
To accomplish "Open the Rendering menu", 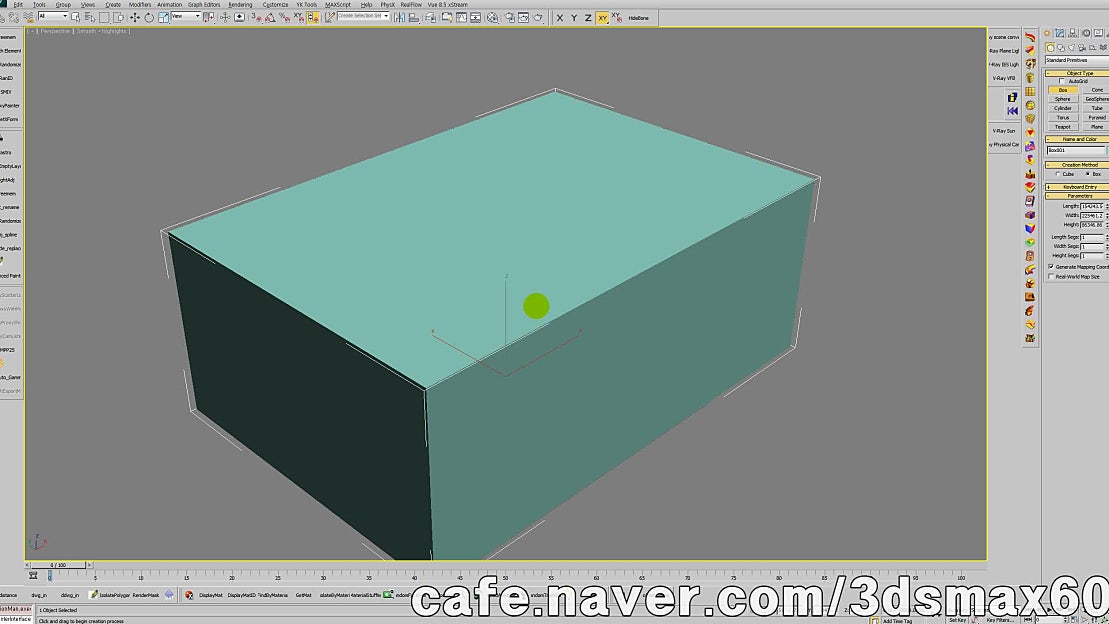I will (x=240, y=4).
